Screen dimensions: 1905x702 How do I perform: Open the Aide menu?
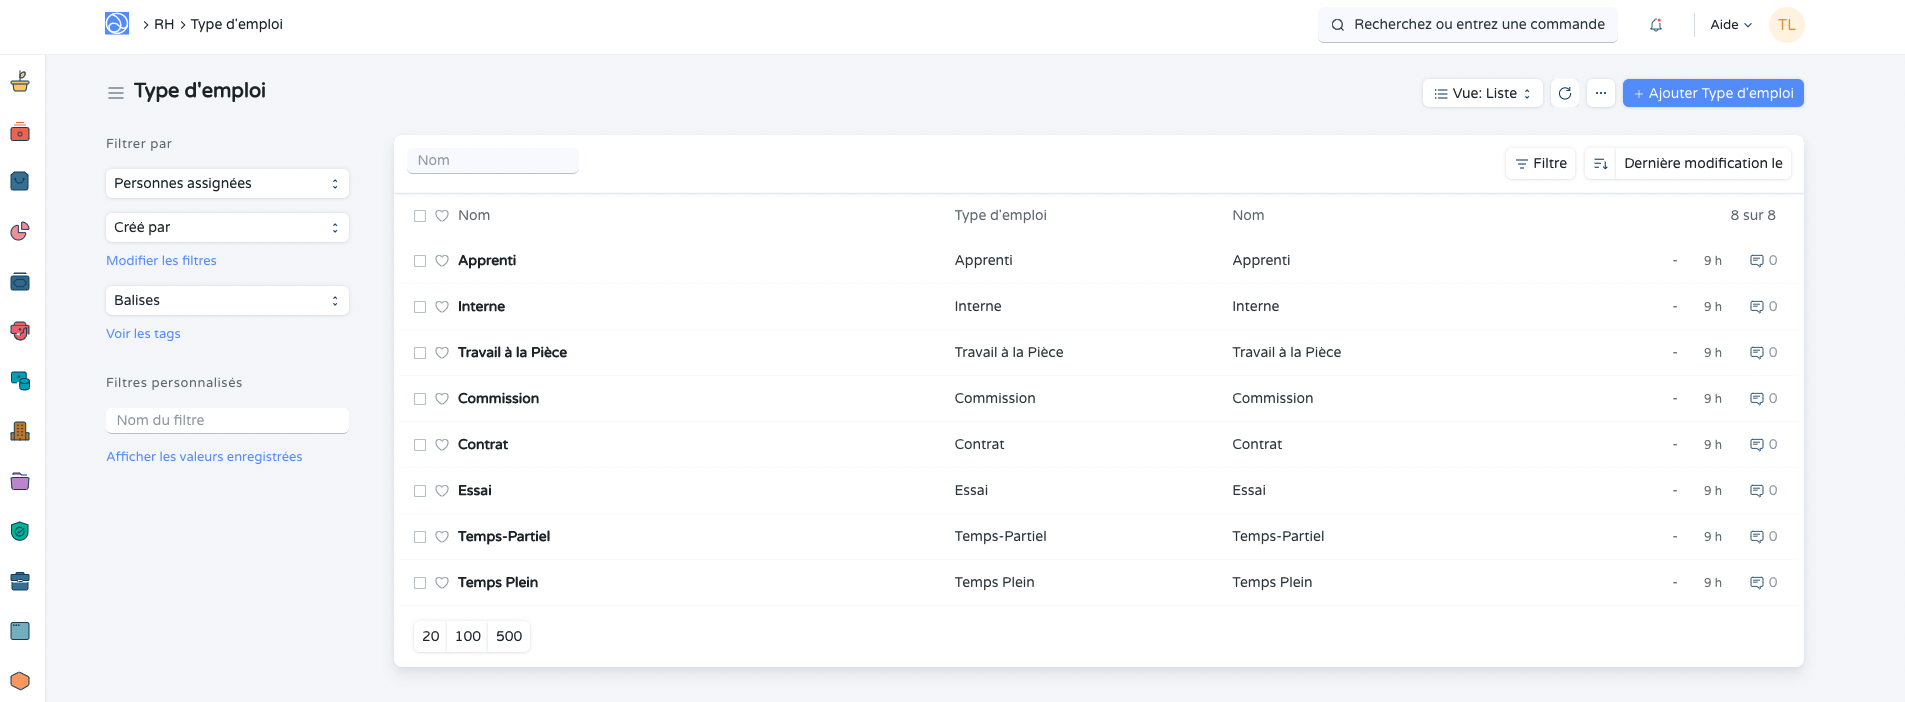(1730, 25)
